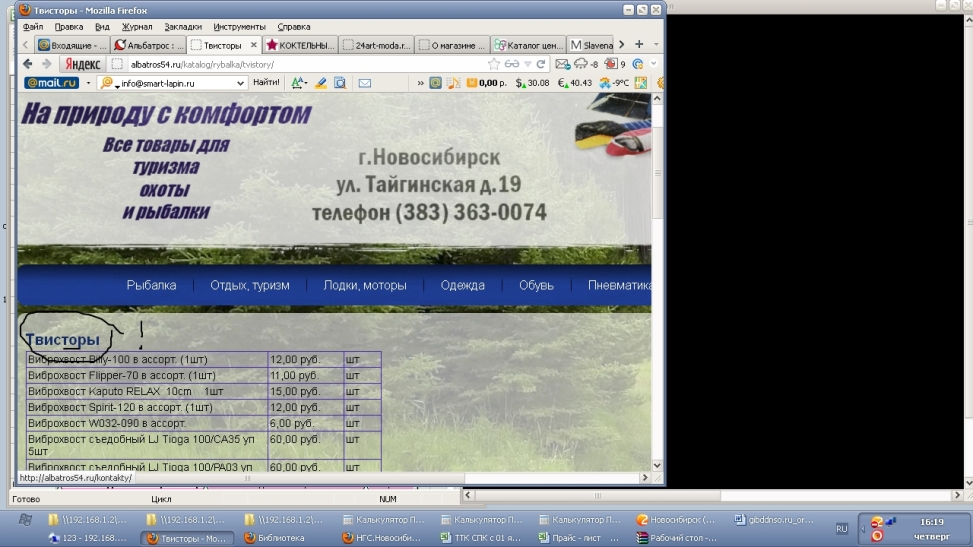Click the envelope icon in the Mail.ru toolbar
Image resolution: width=973 pixels, height=547 pixels.
[x=365, y=83]
